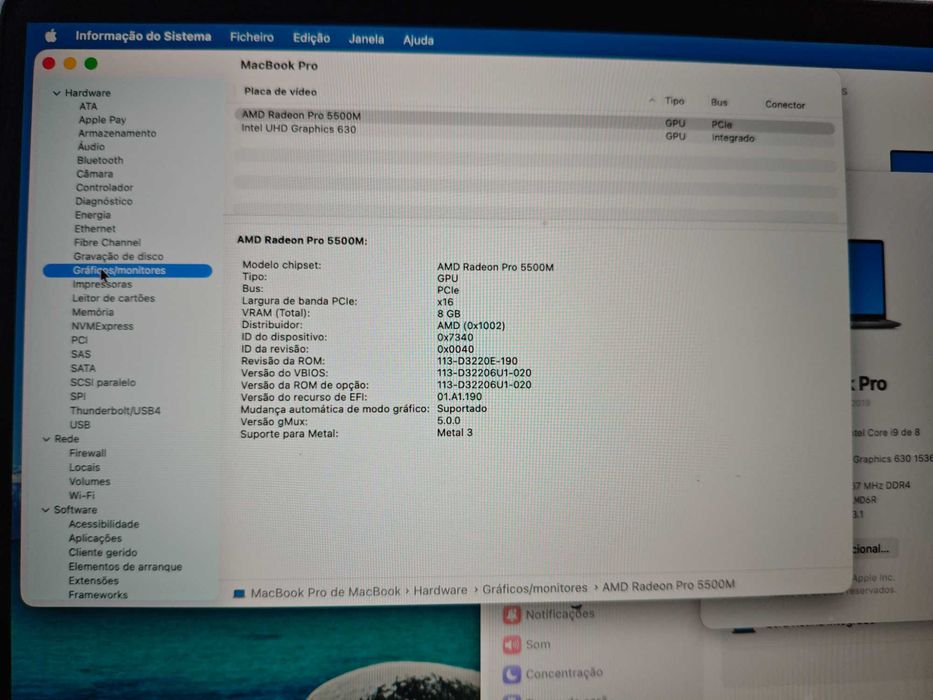The image size is (933, 700).
Task: Select Câmara in the sidebar
Action: coord(95,174)
